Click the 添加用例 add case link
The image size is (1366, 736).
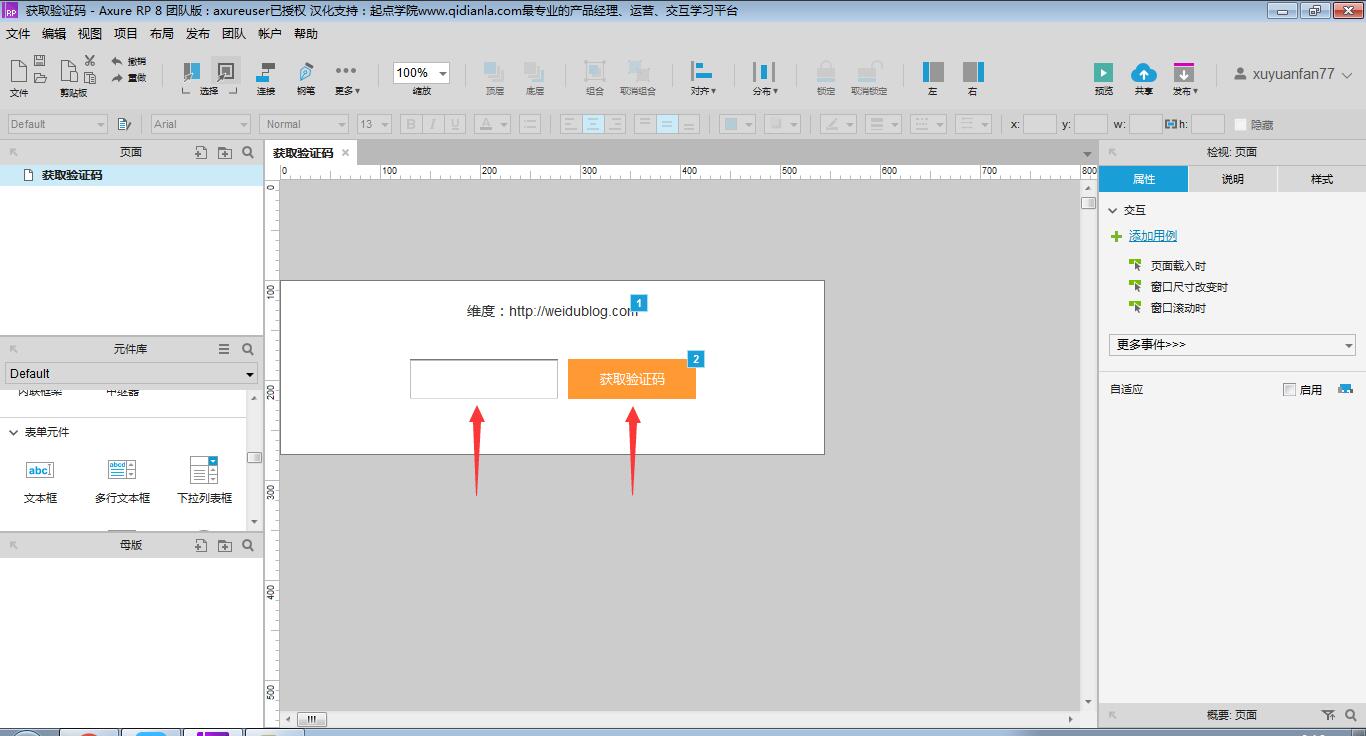(1153, 236)
